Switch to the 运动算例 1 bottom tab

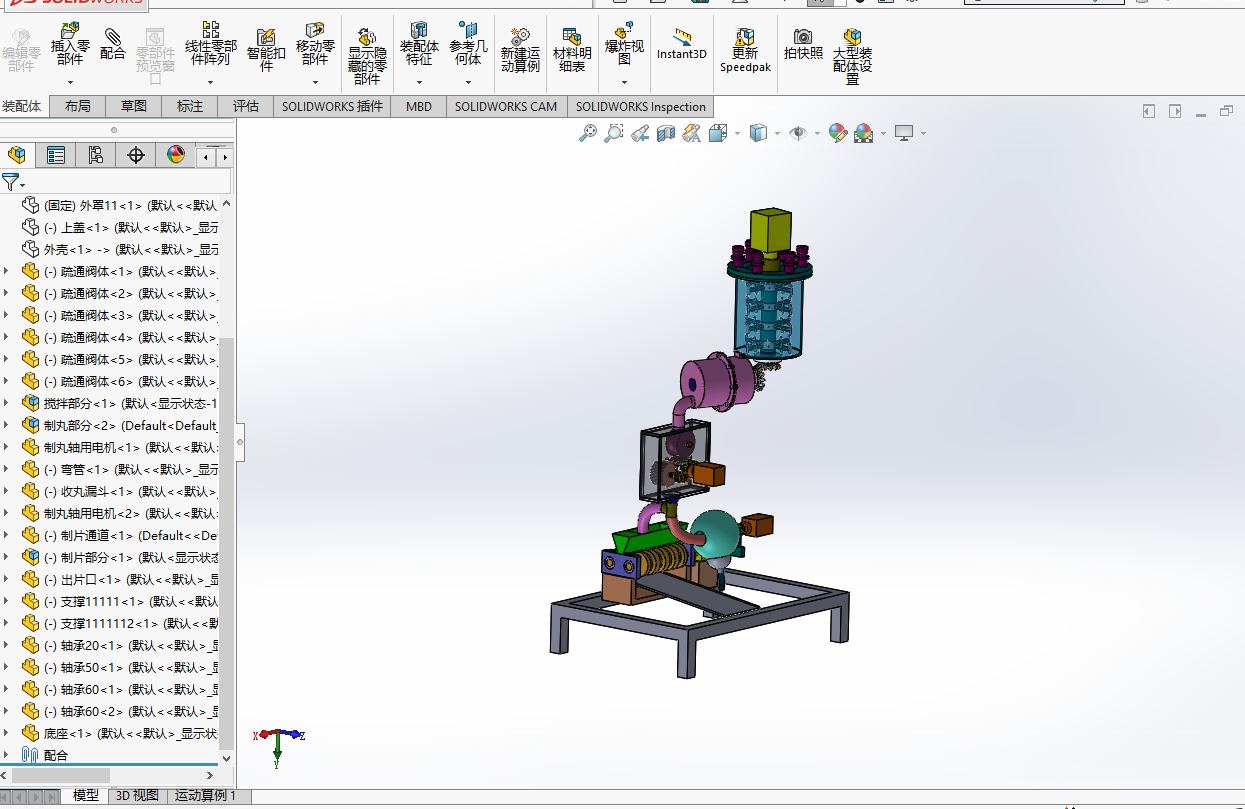click(x=206, y=796)
